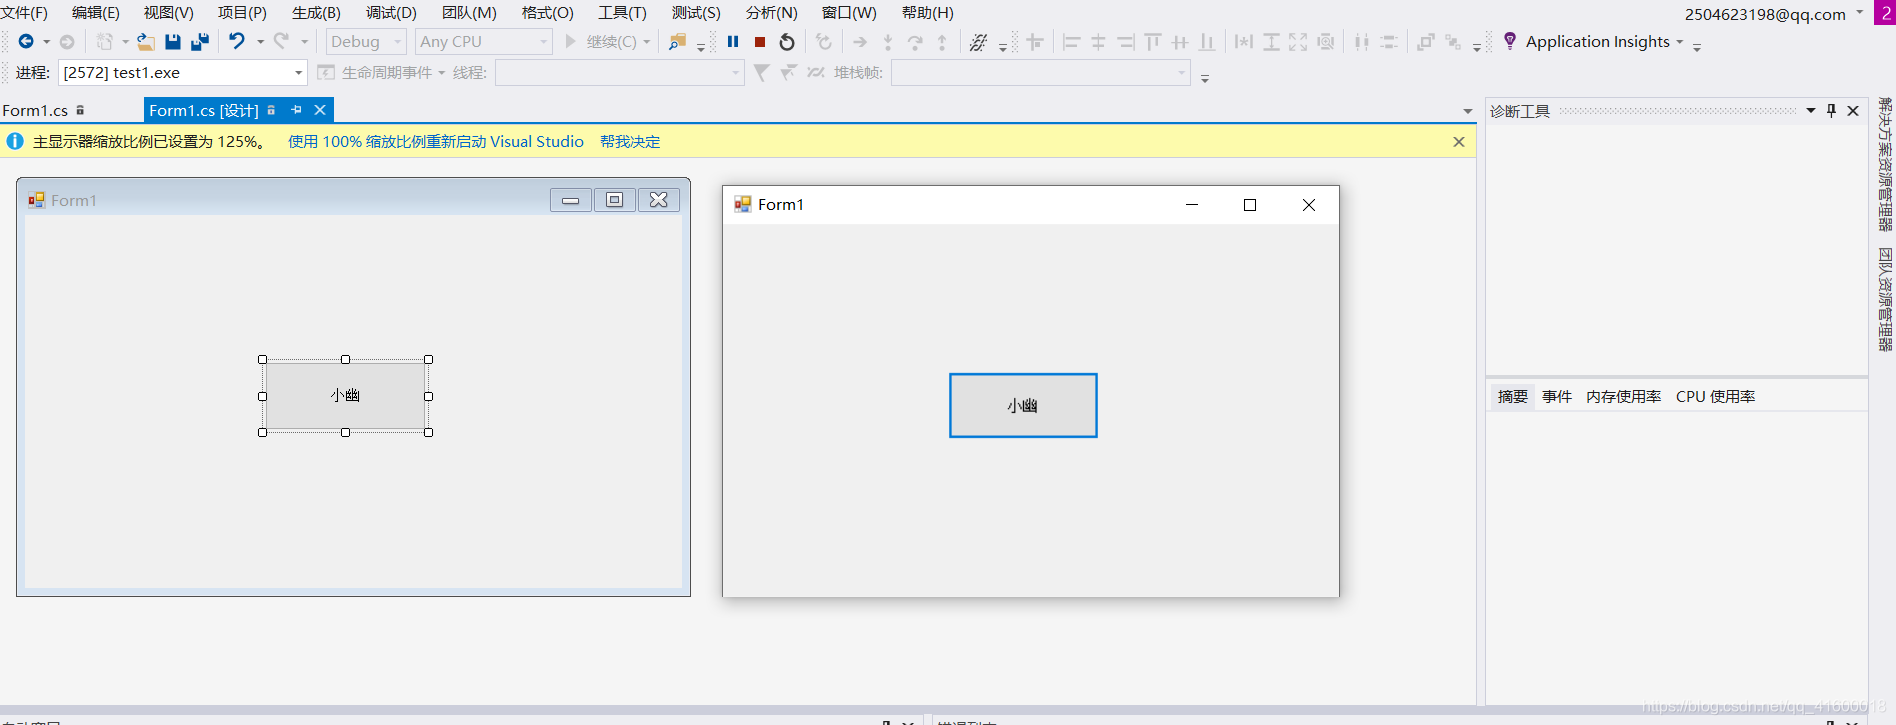
Task: Click the Align Tops layout icon
Action: (x=1153, y=42)
